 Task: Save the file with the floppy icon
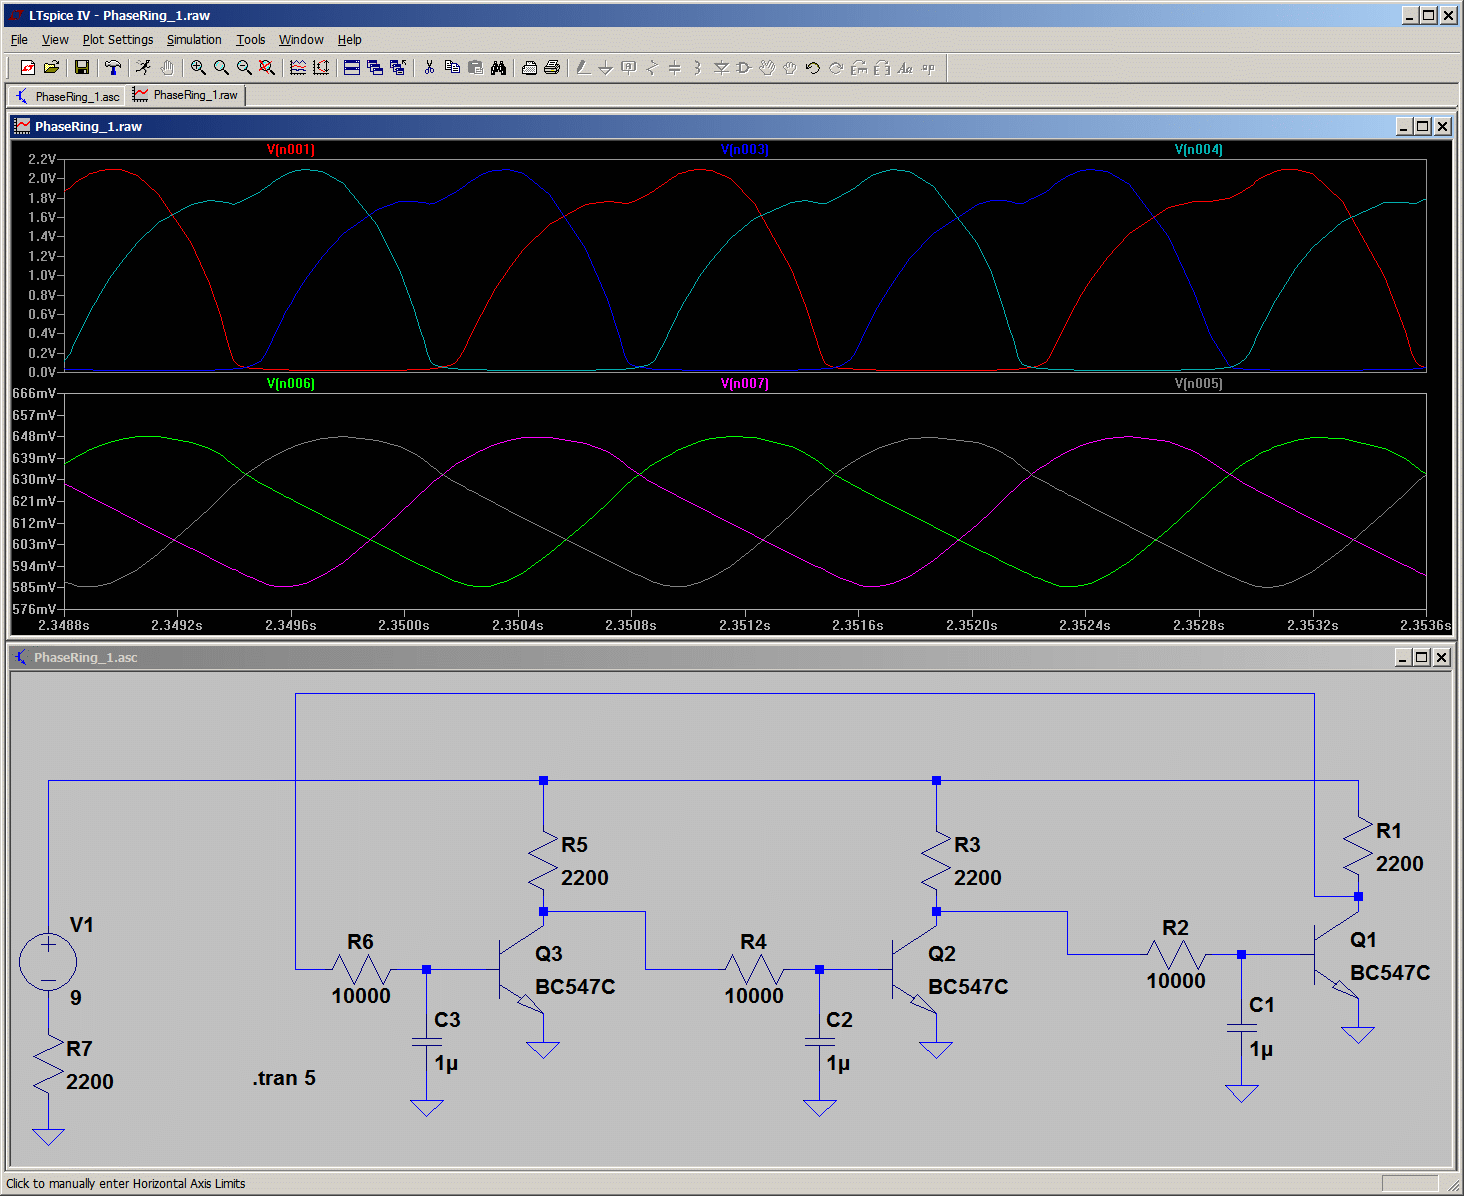click(82, 68)
